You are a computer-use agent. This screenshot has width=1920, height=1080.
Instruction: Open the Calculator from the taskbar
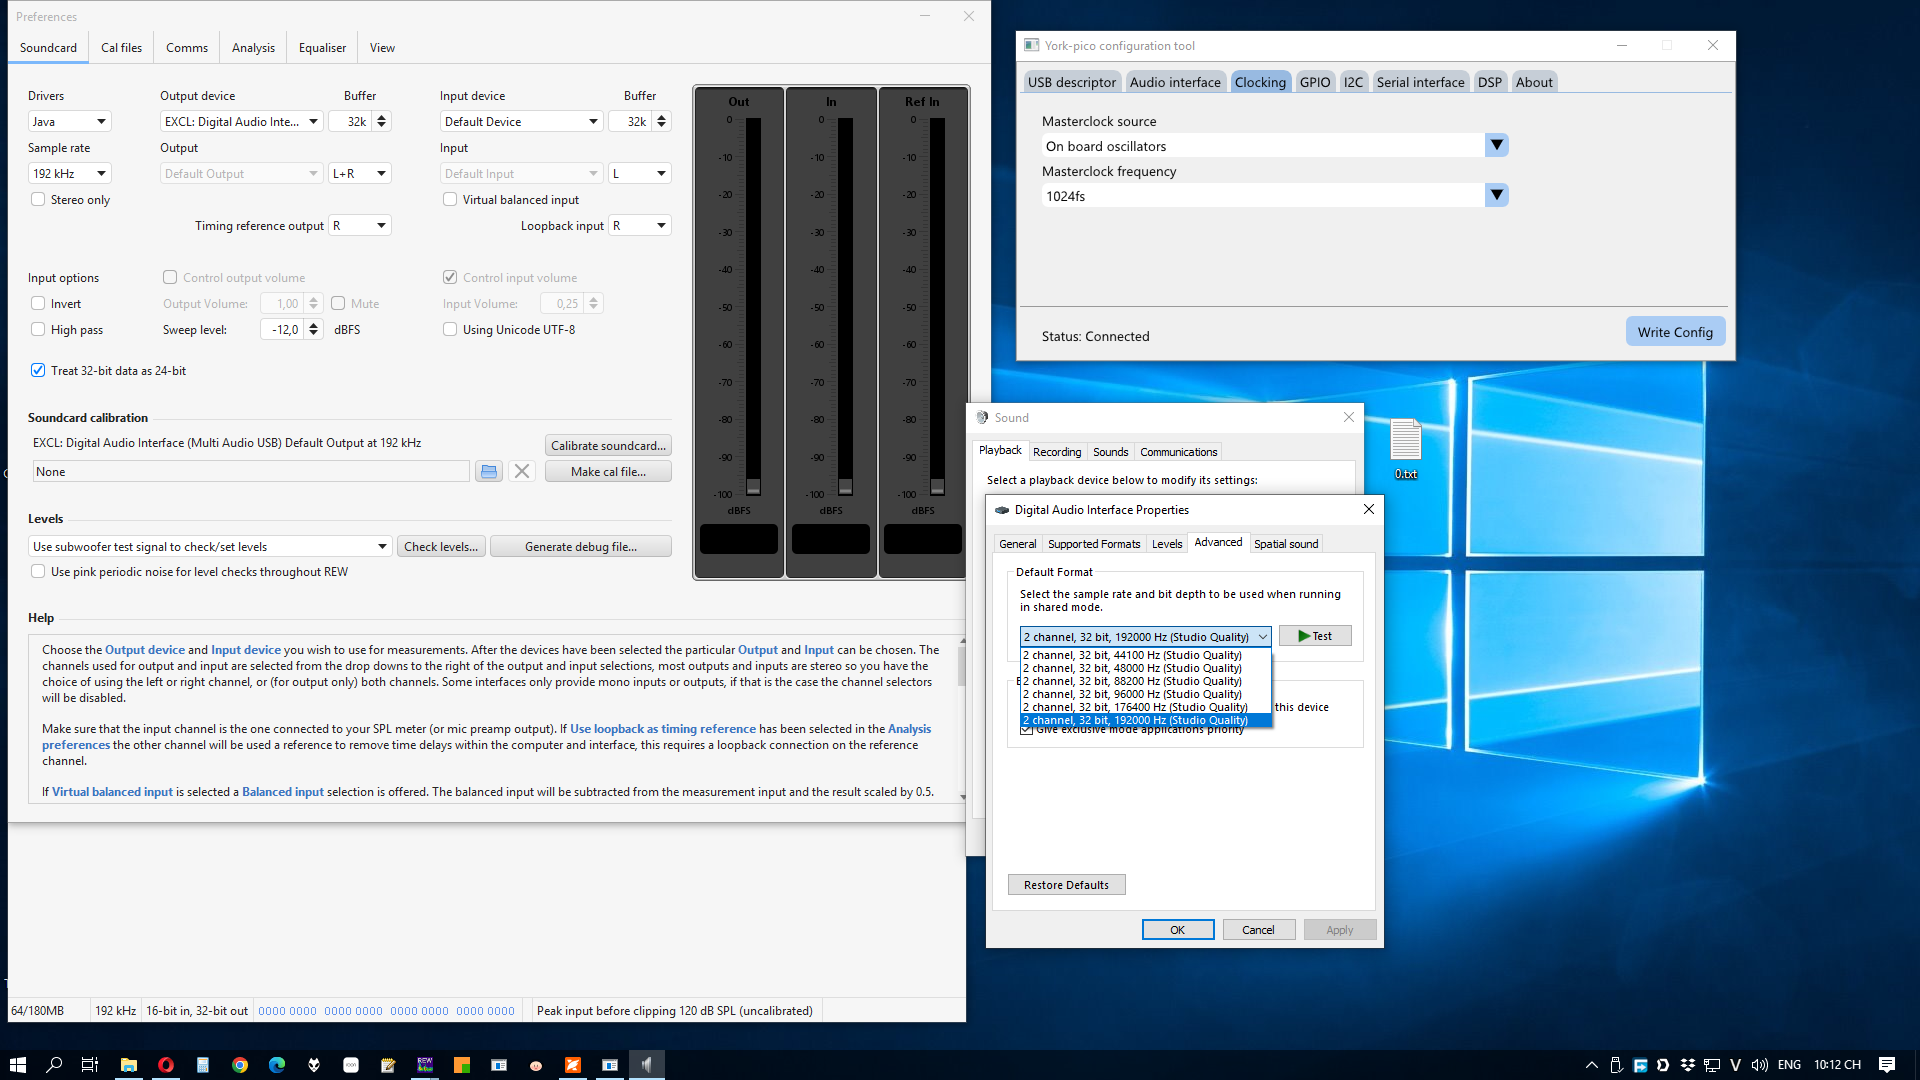[x=202, y=1065]
